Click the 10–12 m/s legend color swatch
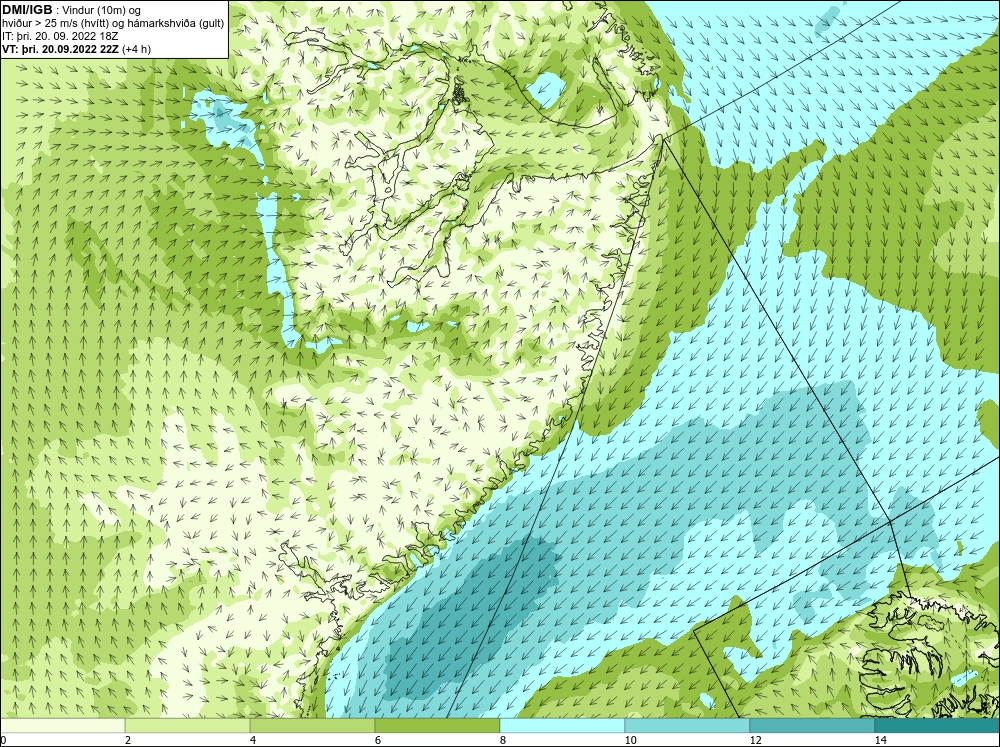Image resolution: width=1000 pixels, height=747 pixels. tap(688, 725)
